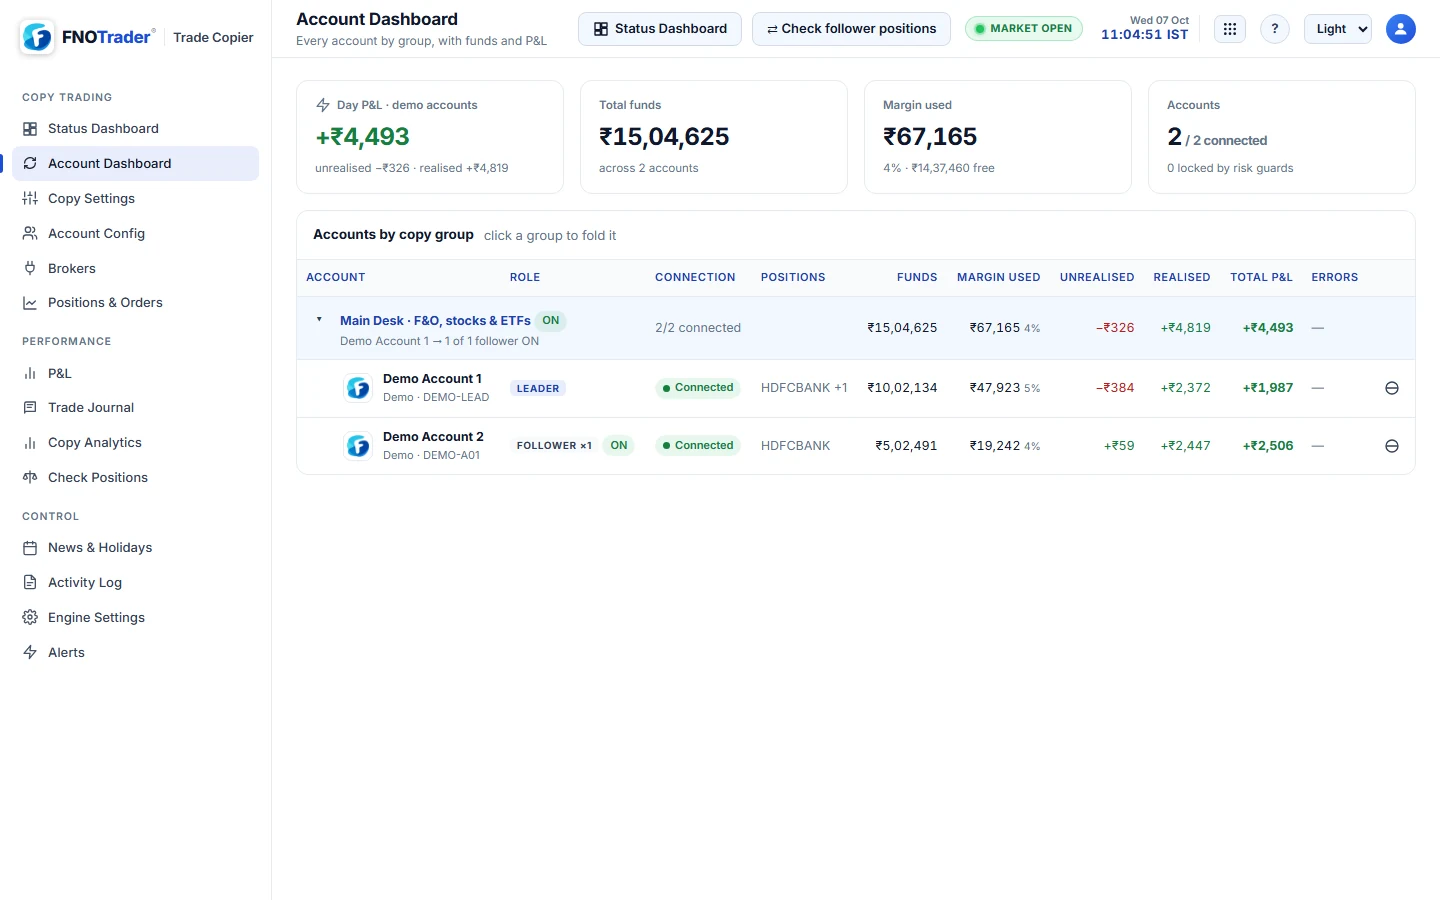
Task: Toggle the Demo Account 2 follower ON switch
Action: point(619,446)
